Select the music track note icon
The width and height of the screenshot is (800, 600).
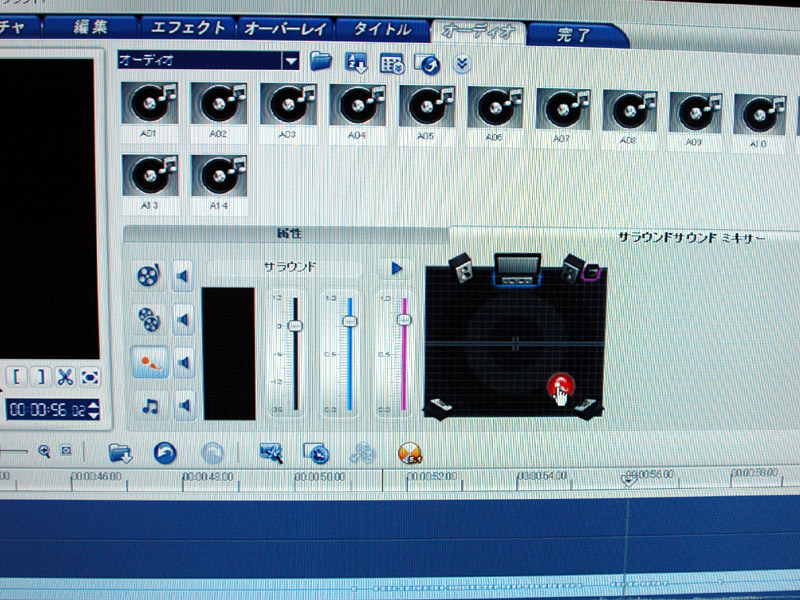[x=150, y=406]
